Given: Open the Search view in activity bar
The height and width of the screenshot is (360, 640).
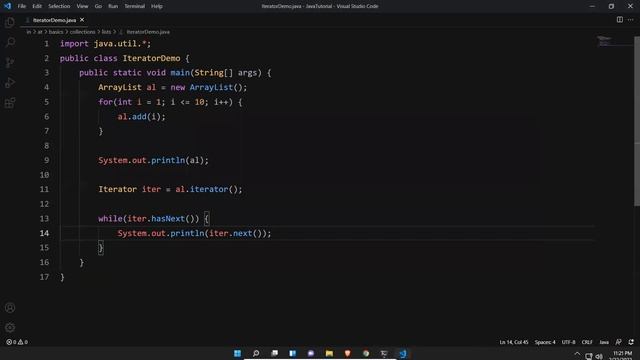Looking at the screenshot, I should click(x=10, y=42).
